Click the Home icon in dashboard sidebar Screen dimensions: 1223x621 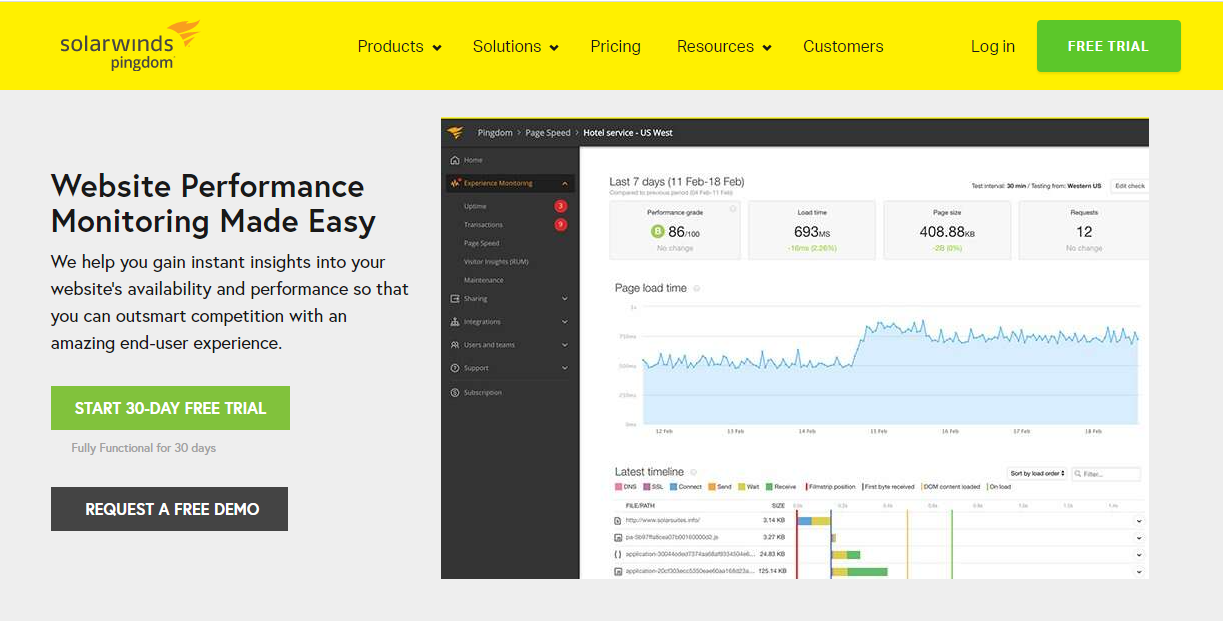tap(455, 160)
